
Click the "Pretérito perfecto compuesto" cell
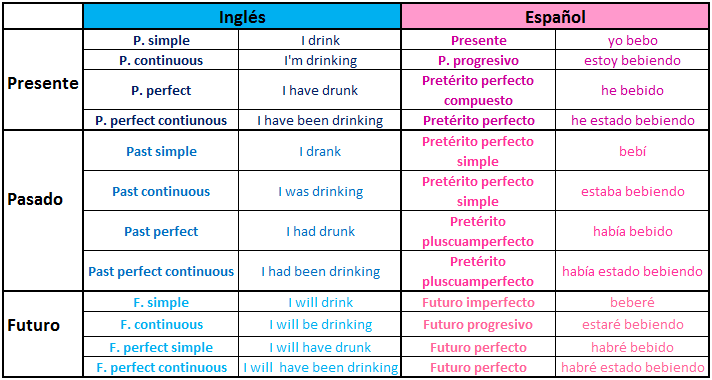point(478,90)
